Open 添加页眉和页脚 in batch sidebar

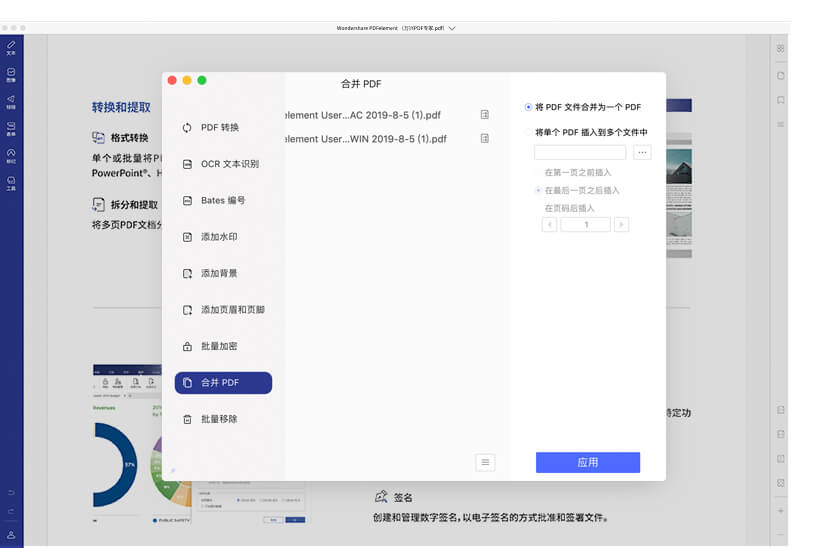223,310
